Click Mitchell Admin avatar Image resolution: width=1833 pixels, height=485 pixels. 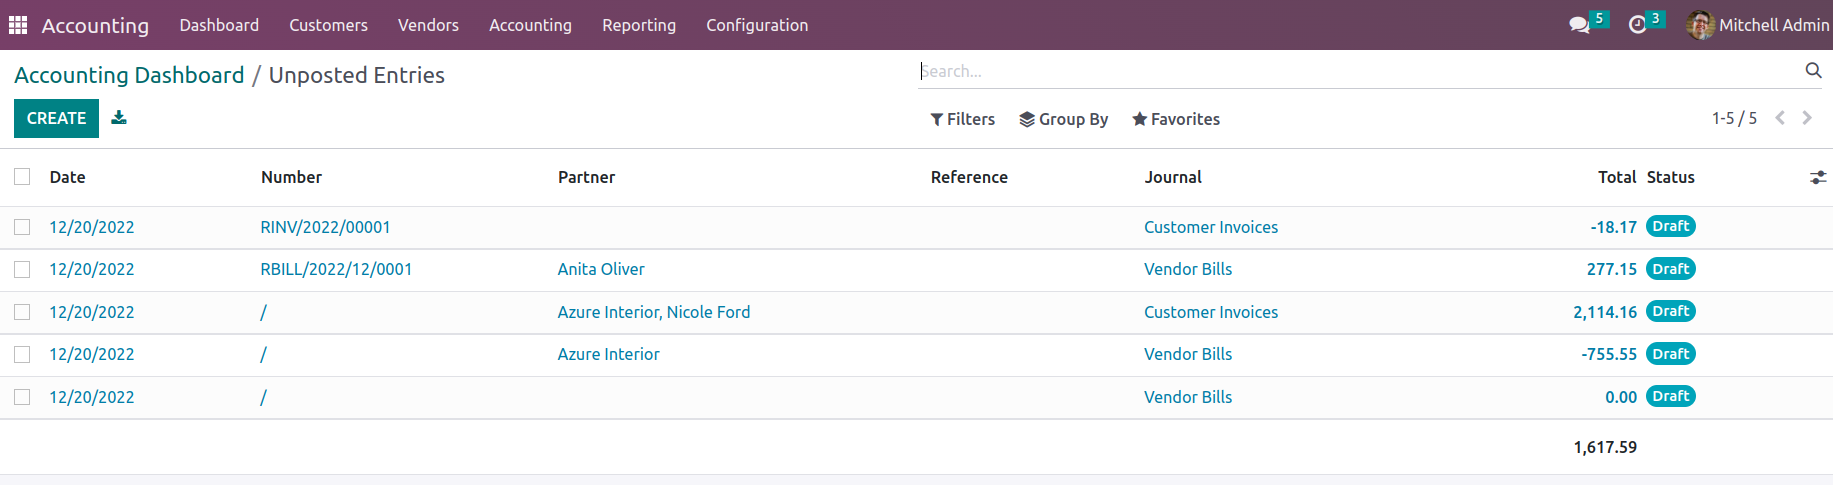(1700, 25)
